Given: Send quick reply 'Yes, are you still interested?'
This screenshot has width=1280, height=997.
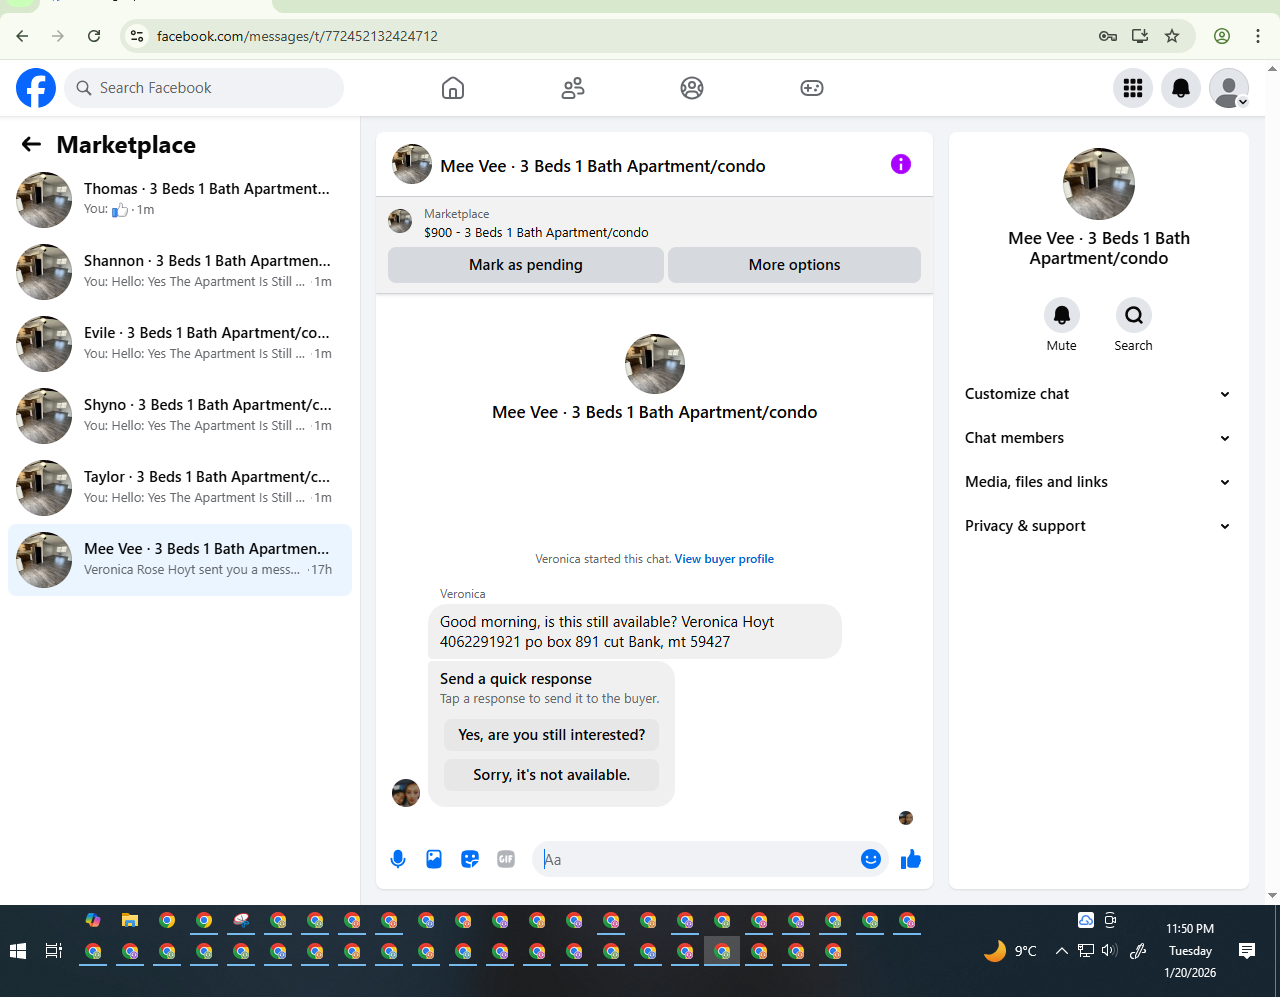Looking at the screenshot, I should pos(552,735).
